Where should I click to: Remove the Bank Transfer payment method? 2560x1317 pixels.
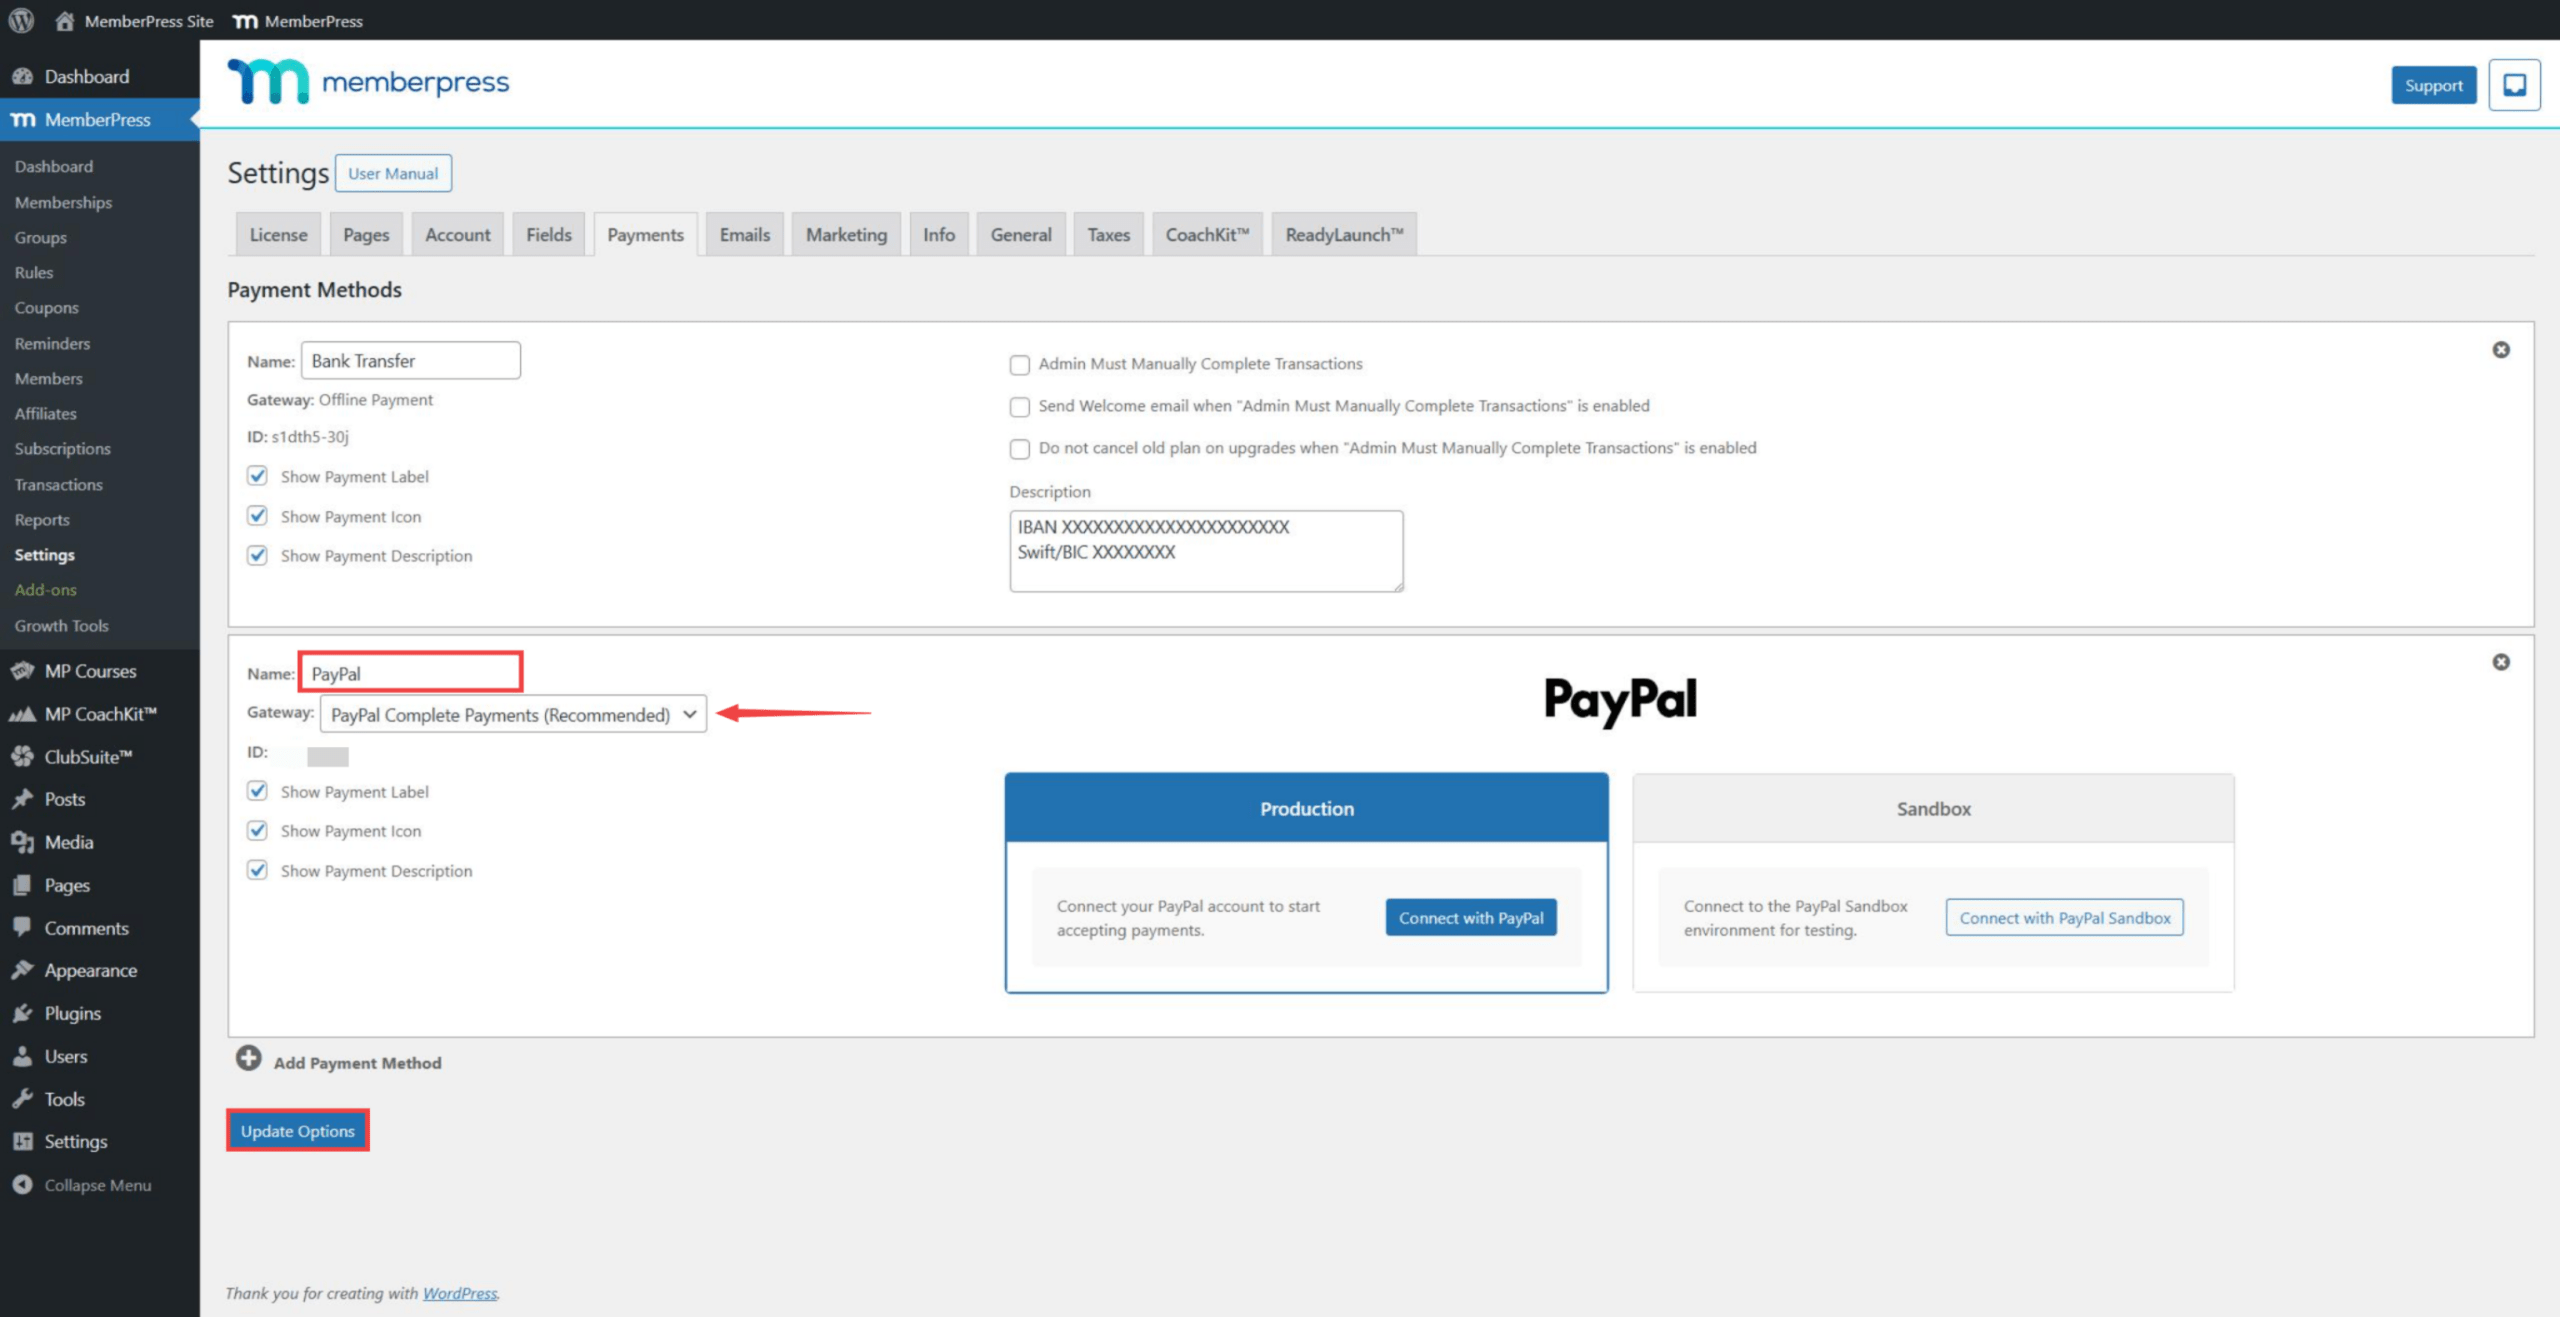(2500, 349)
